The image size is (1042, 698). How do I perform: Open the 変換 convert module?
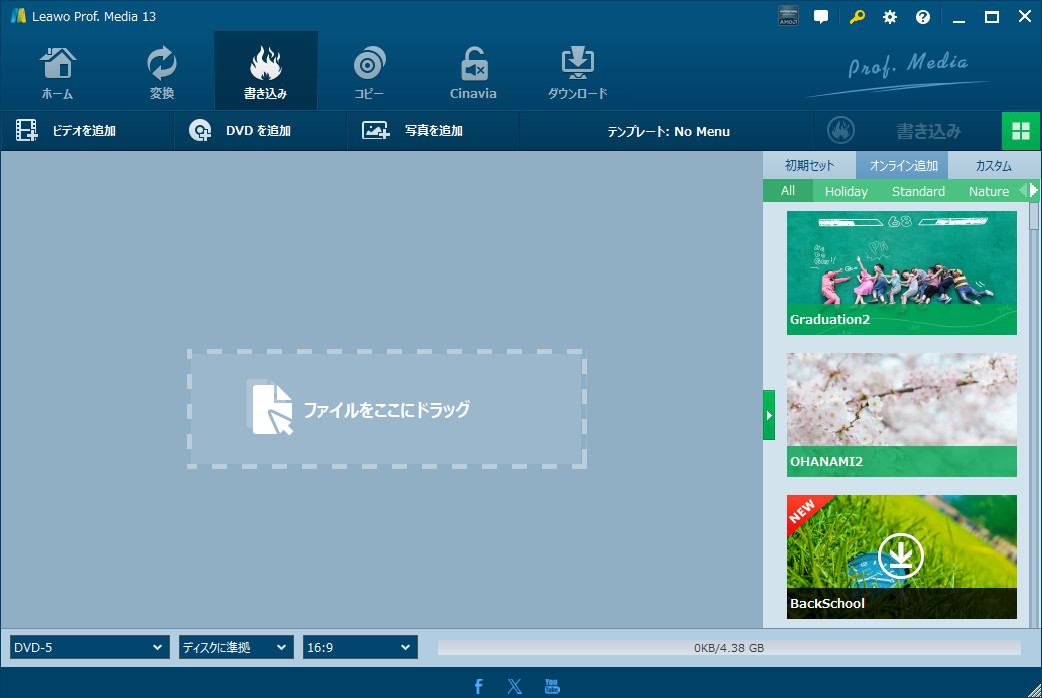tap(161, 72)
